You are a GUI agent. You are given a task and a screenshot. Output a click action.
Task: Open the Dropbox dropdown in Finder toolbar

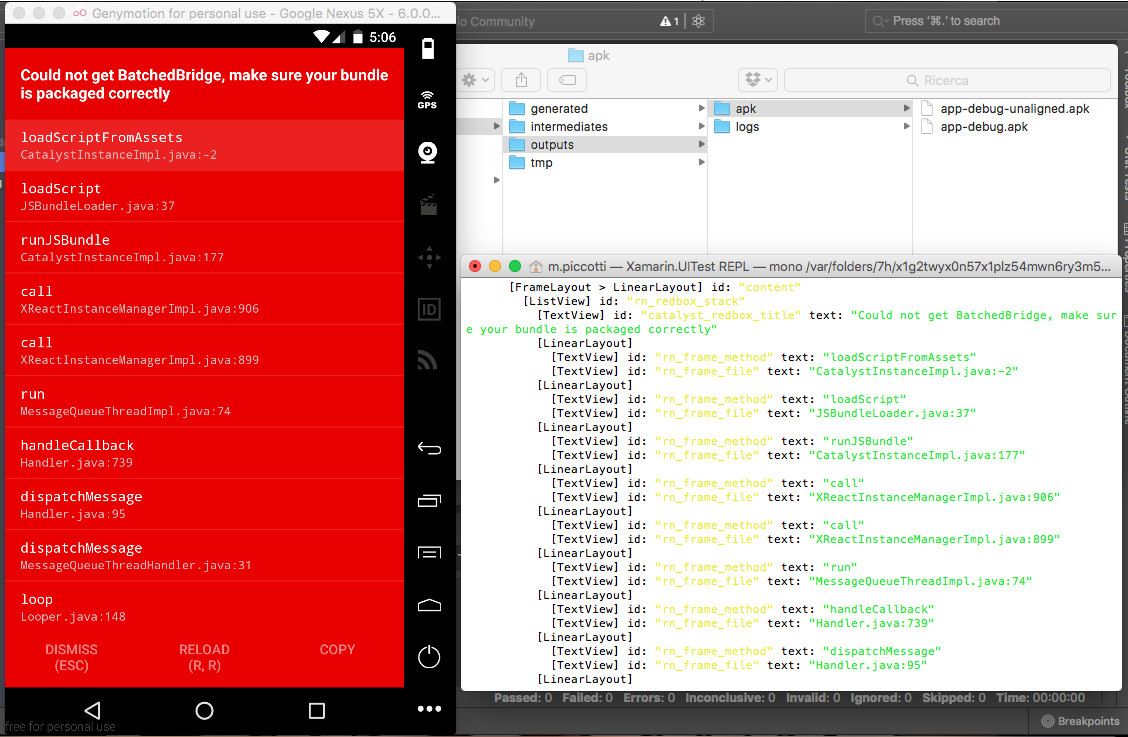tap(757, 80)
